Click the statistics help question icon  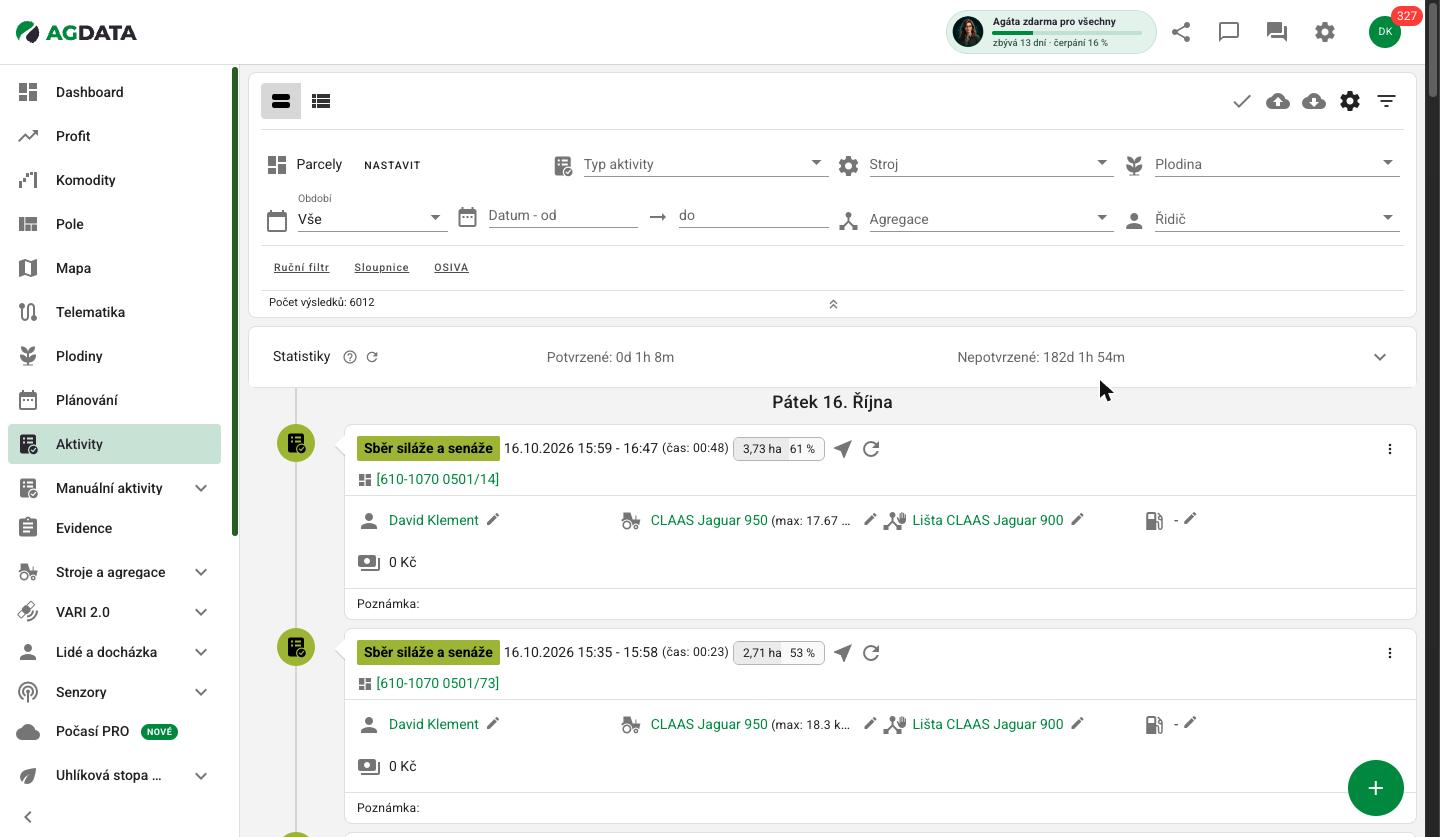(350, 357)
